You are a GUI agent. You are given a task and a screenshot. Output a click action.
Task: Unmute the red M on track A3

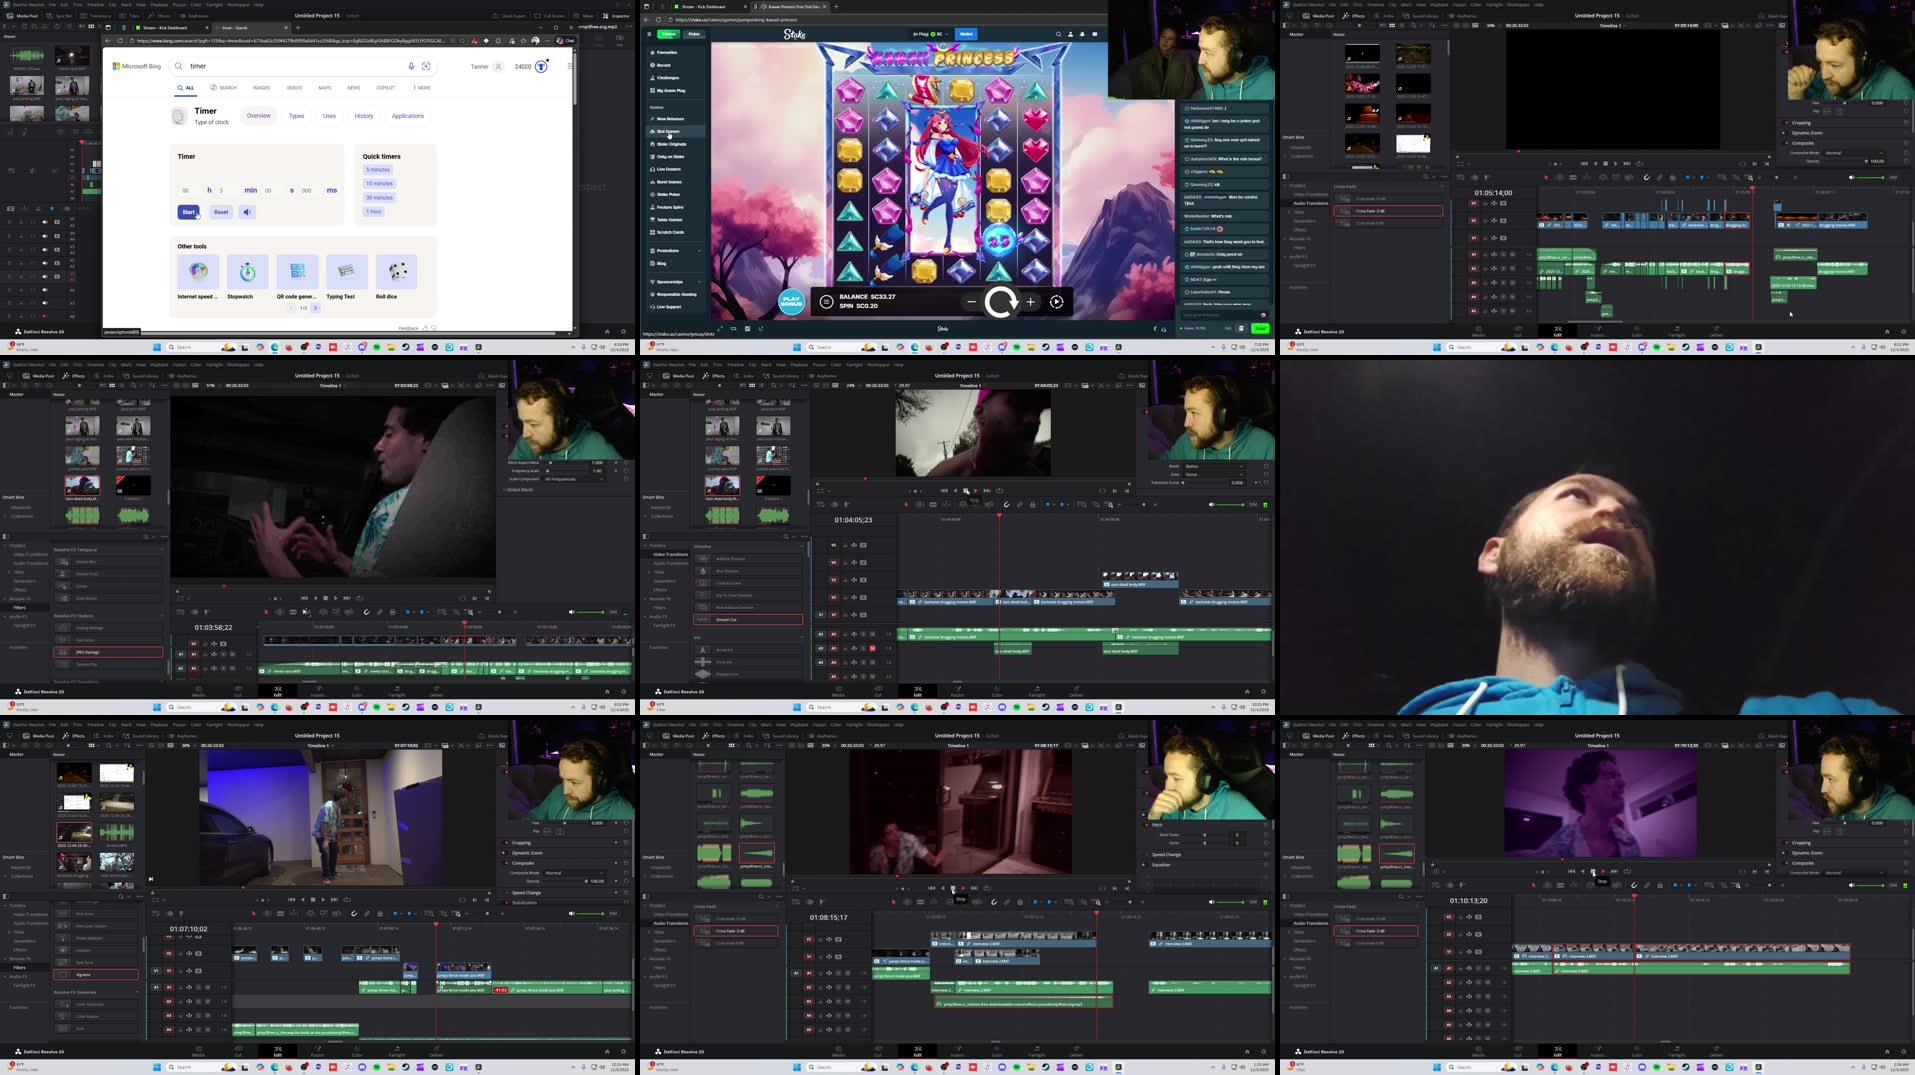pyautogui.click(x=872, y=648)
